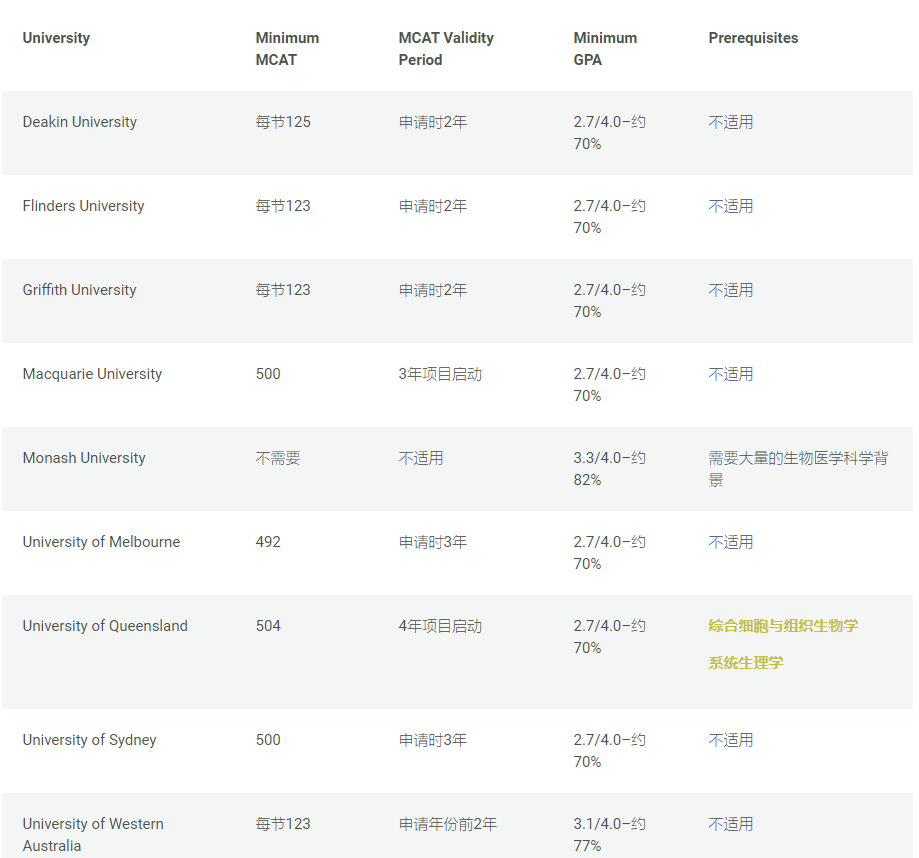Click Monash's minimum GPA 3.3/4.0 cell

[610, 468]
